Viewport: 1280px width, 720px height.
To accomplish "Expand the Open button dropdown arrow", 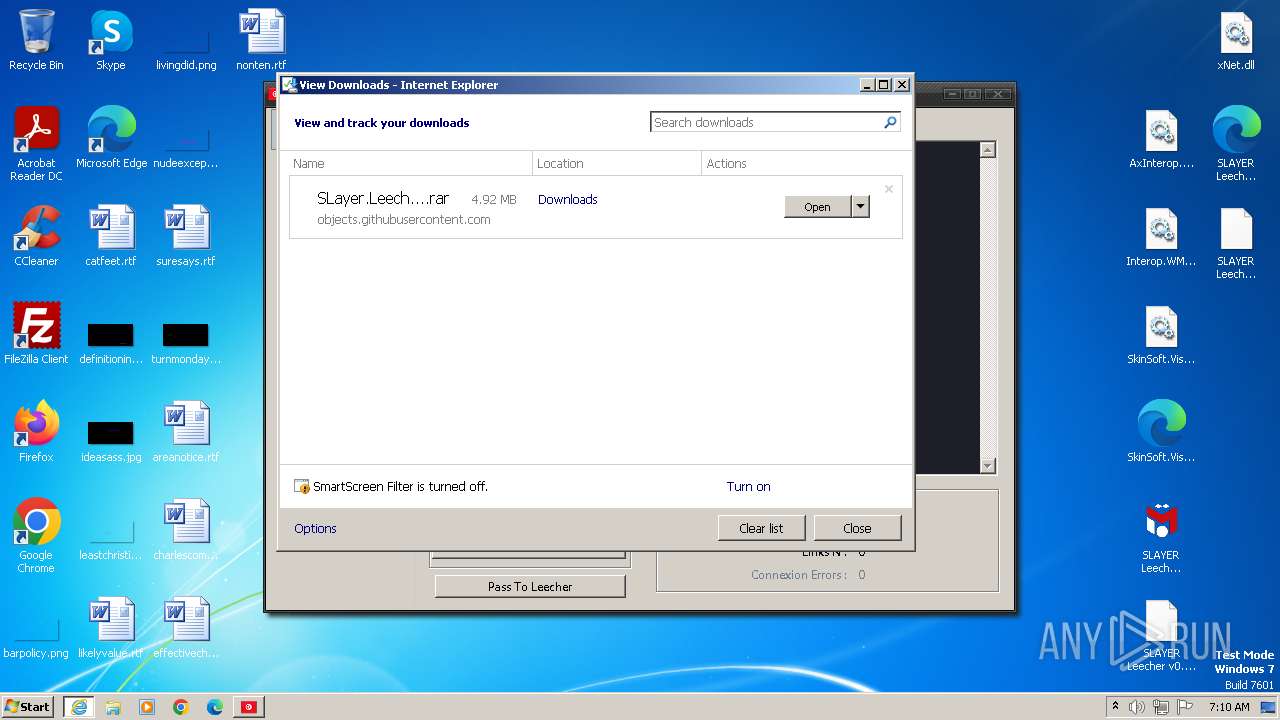I will tap(860, 207).
